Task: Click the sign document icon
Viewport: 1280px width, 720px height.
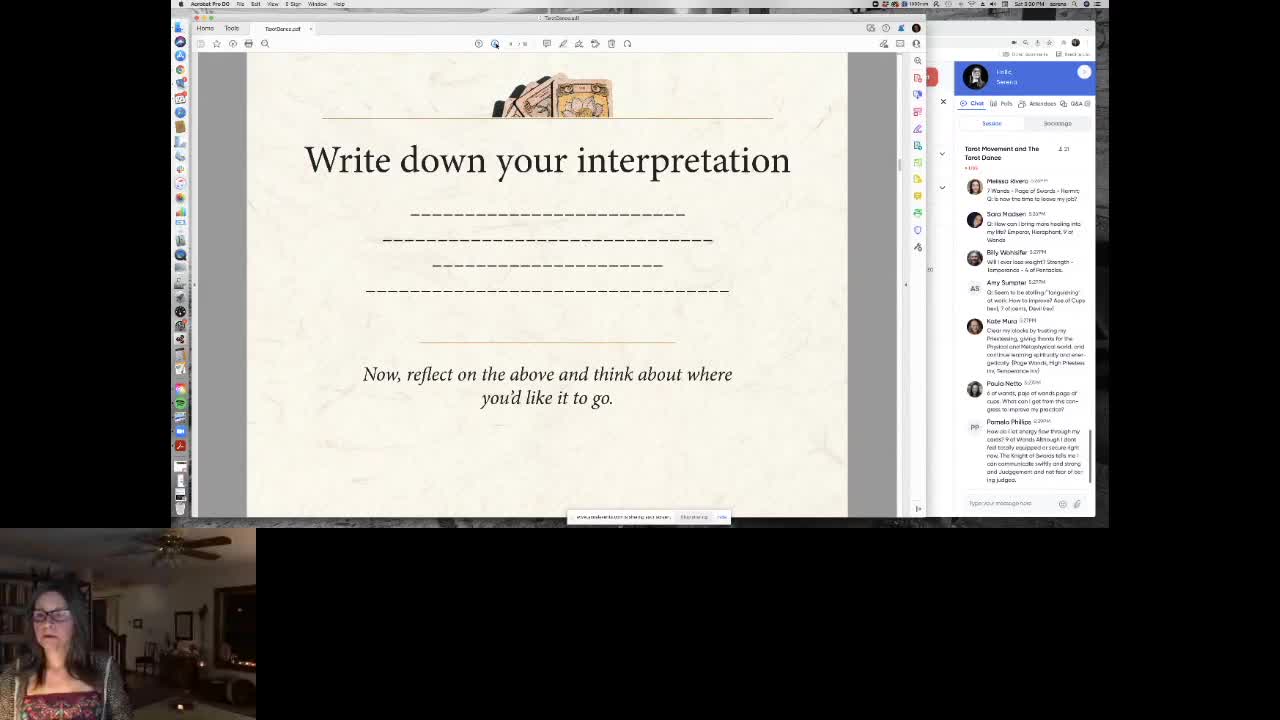Action: [579, 43]
